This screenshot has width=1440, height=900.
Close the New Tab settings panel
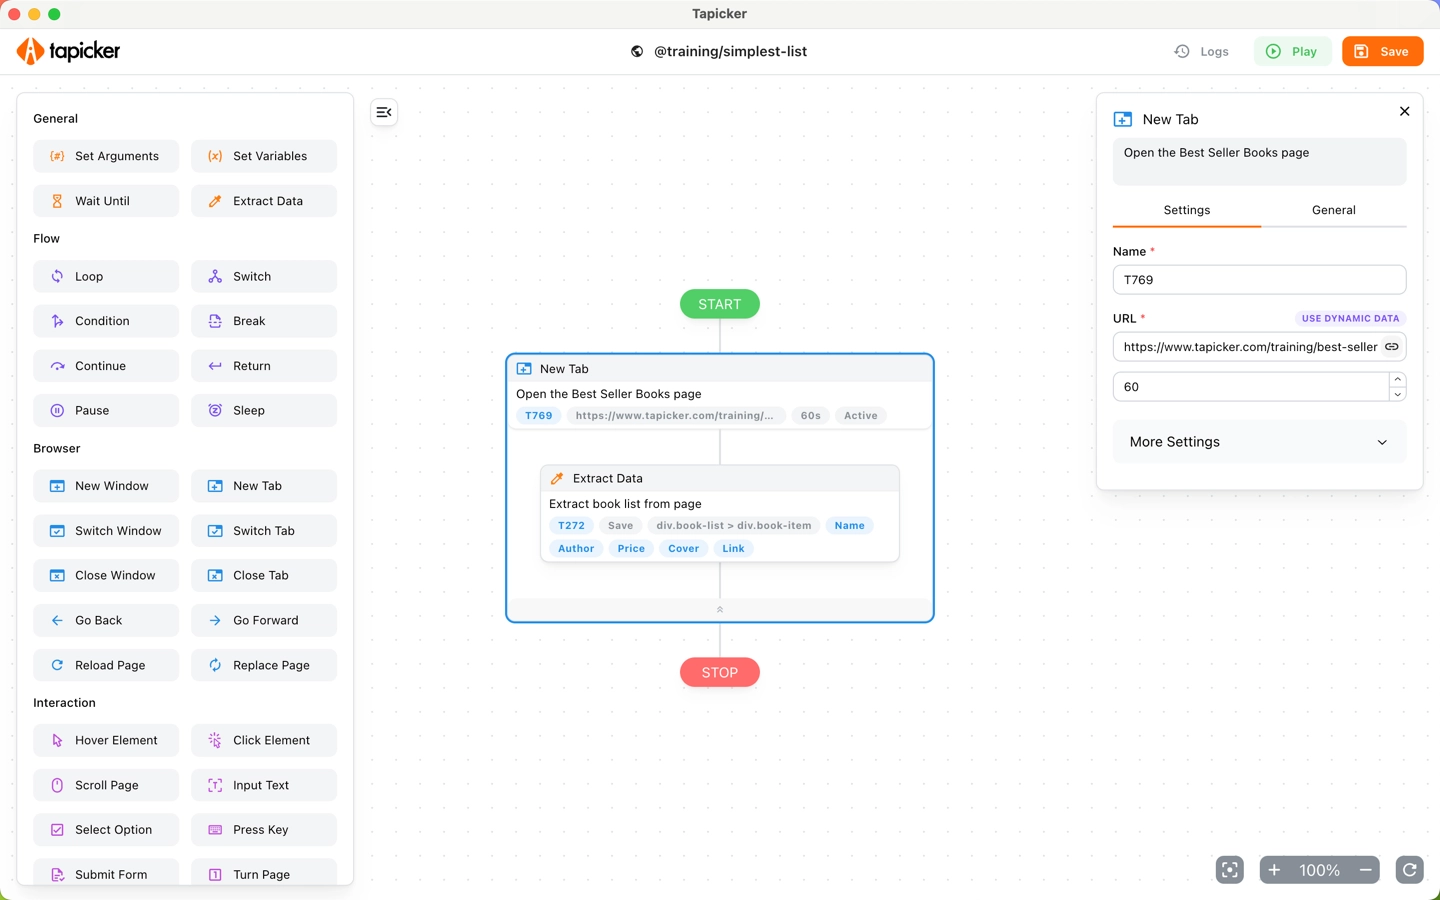point(1404,111)
